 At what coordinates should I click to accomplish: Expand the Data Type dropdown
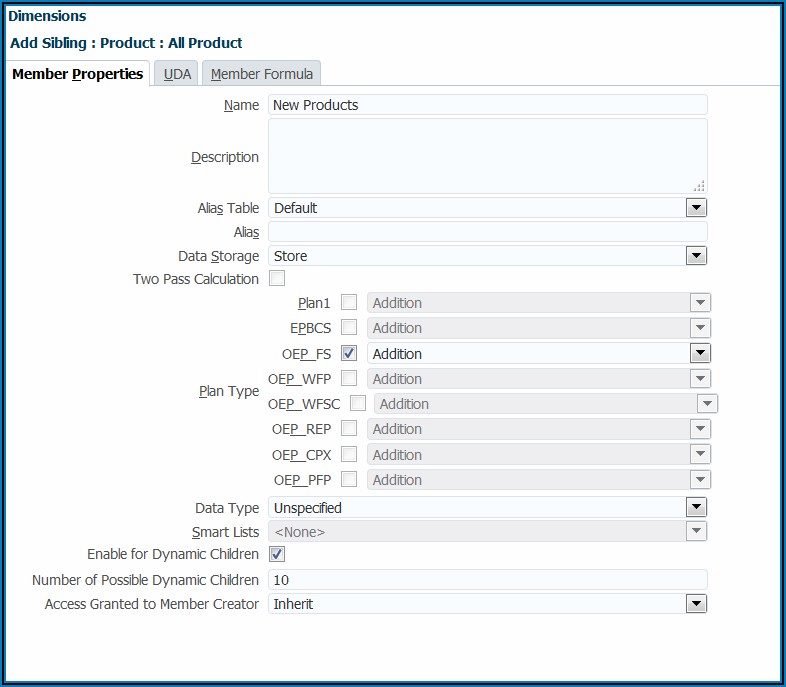[x=696, y=507]
